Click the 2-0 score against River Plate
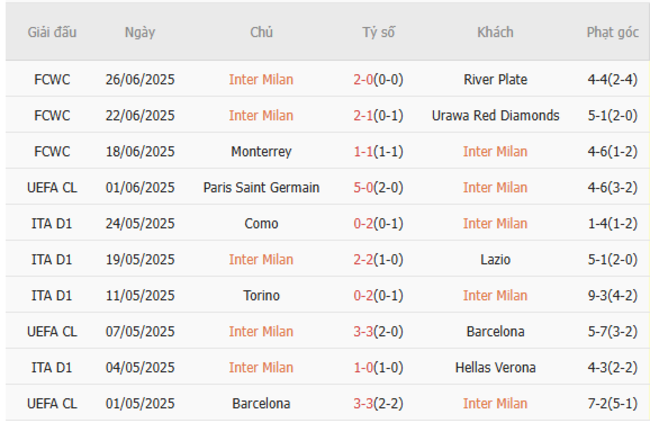Image resolution: width=650 pixels, height=423 pixels. pyautogui.click(x=364, y=79)
